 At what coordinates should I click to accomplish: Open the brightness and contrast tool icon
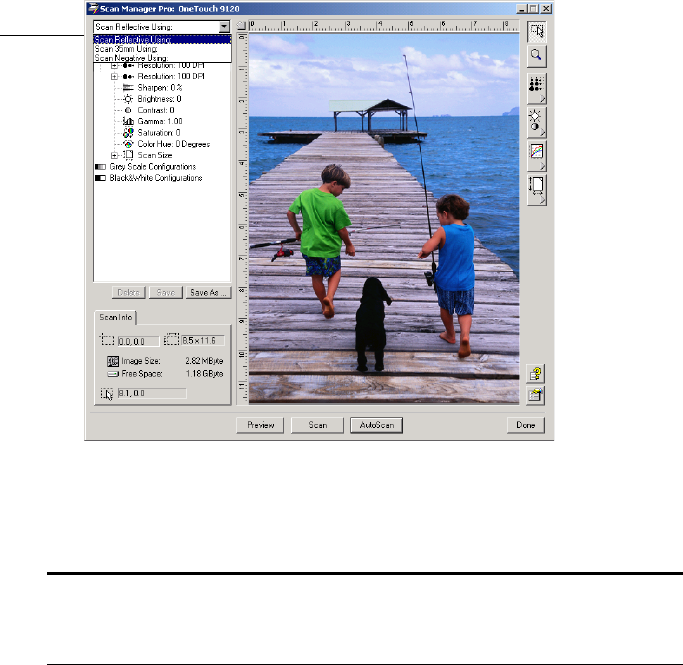click(537, 122)
